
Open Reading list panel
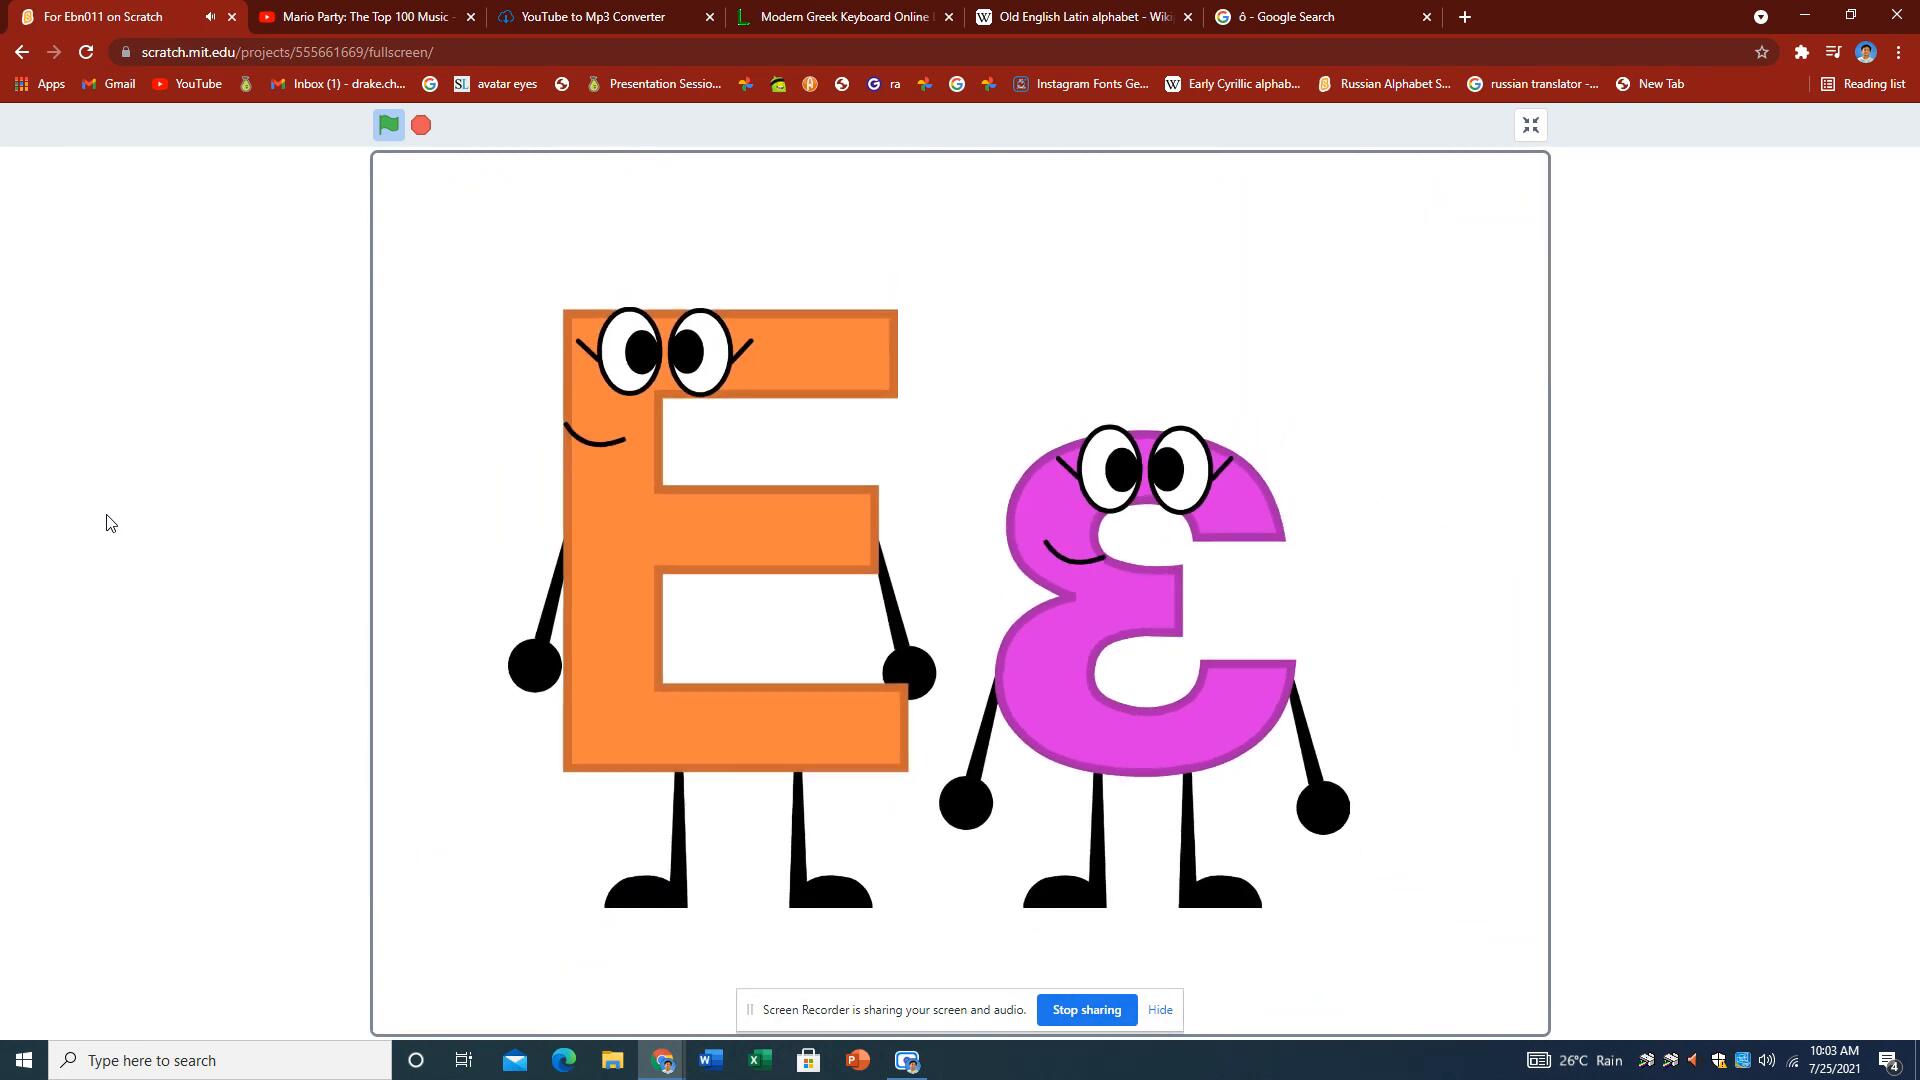tap(1862, 84)
